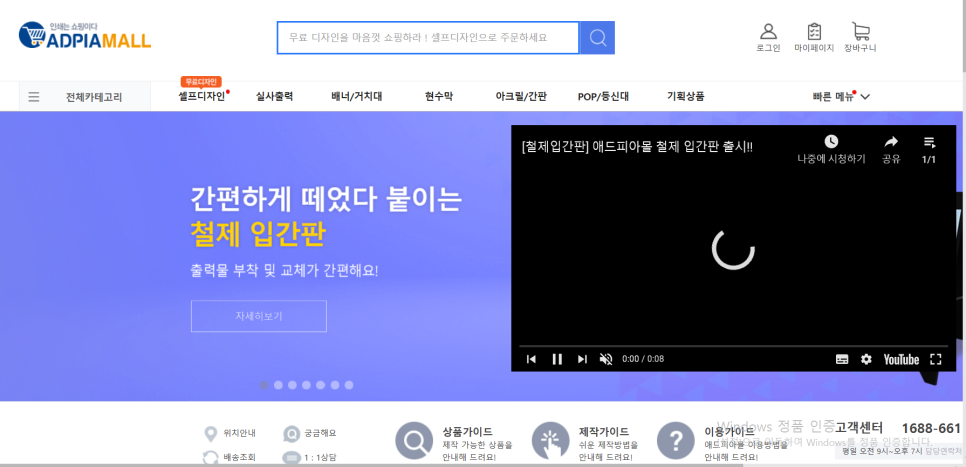966x467 pixels.
Task: Open the 제작가이드 hand-click icon
Action: (550, 441)
